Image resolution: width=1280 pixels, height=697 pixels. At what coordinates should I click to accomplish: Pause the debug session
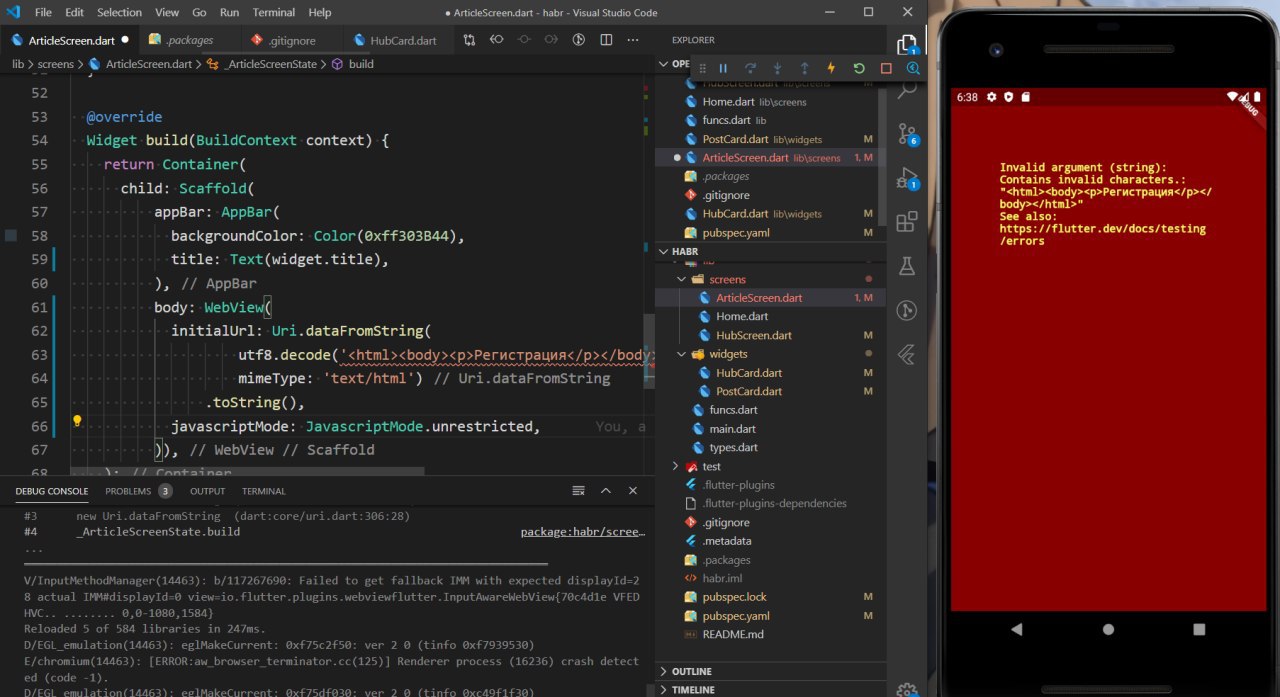723,69
